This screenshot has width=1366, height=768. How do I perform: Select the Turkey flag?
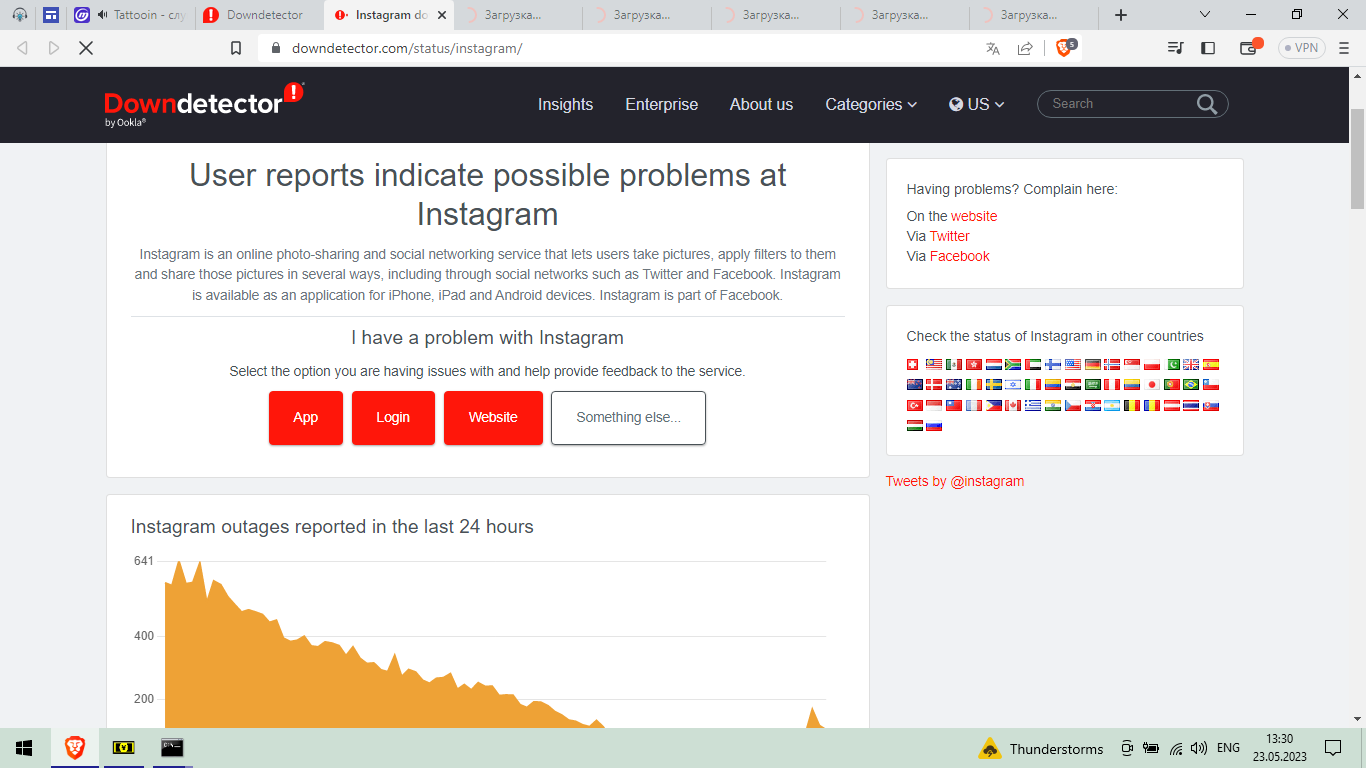[913, 406]
